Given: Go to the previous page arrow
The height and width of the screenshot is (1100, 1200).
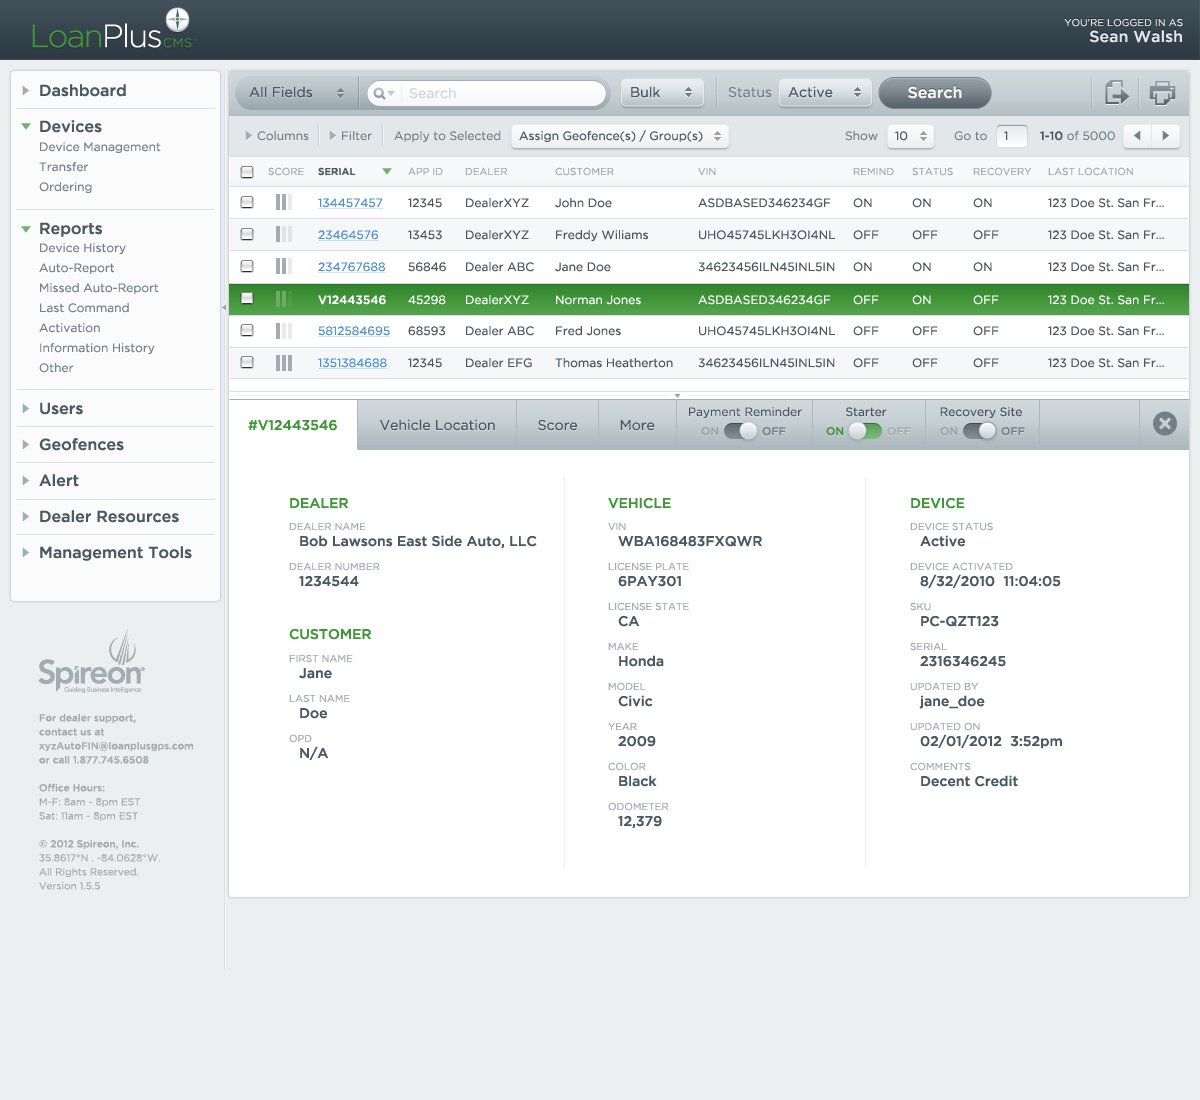Looking at the screenshot, I should click(x=1137, y=136).
